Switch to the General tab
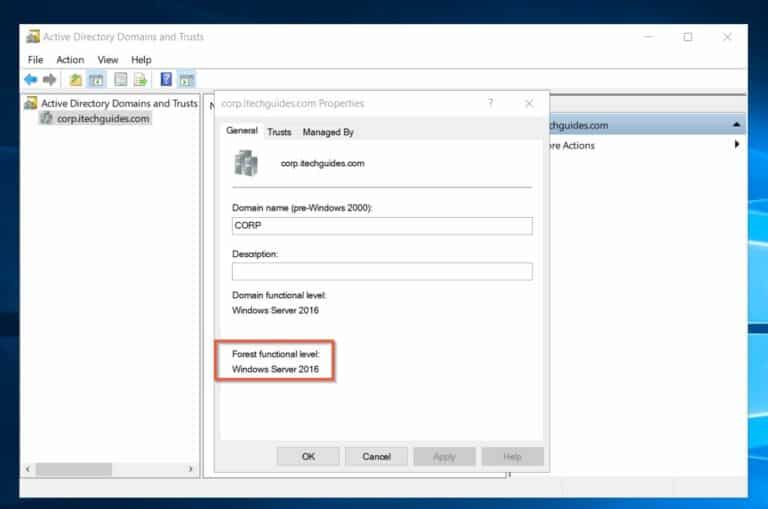This screenshot has width=768, height=509. pos(242,130)
